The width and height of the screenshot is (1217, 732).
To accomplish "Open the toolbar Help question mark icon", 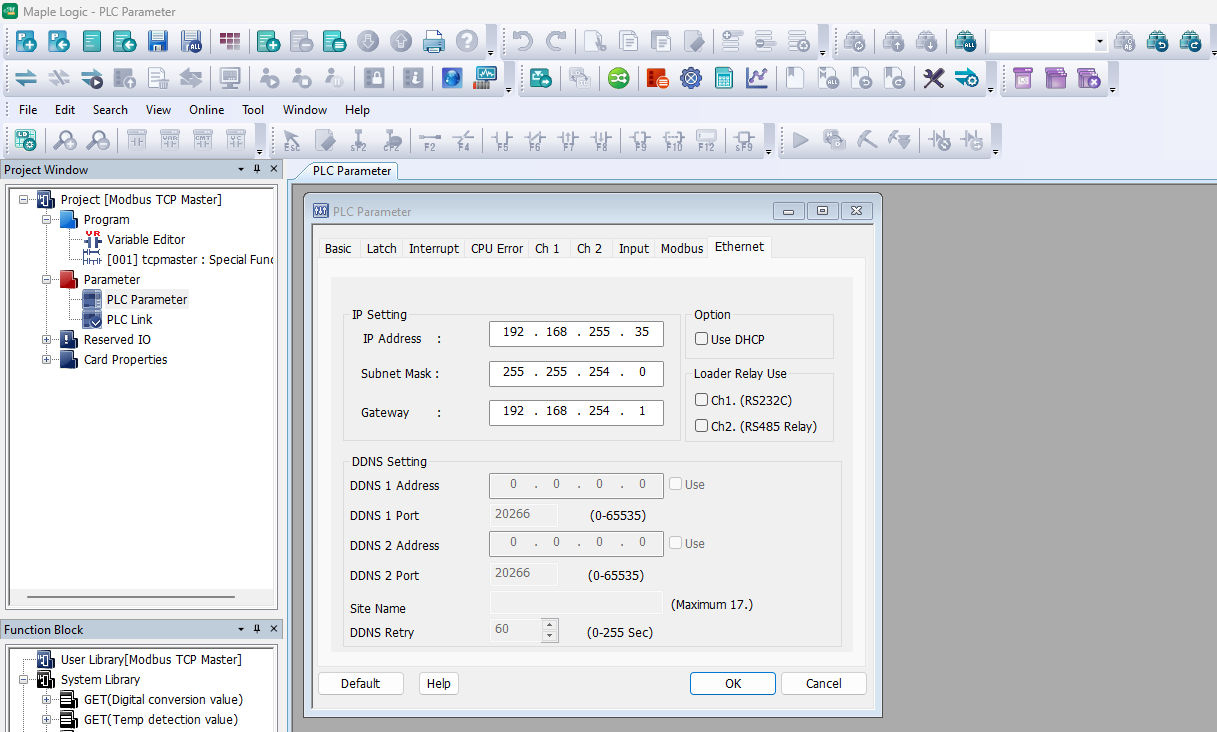I will click(468, 41).
